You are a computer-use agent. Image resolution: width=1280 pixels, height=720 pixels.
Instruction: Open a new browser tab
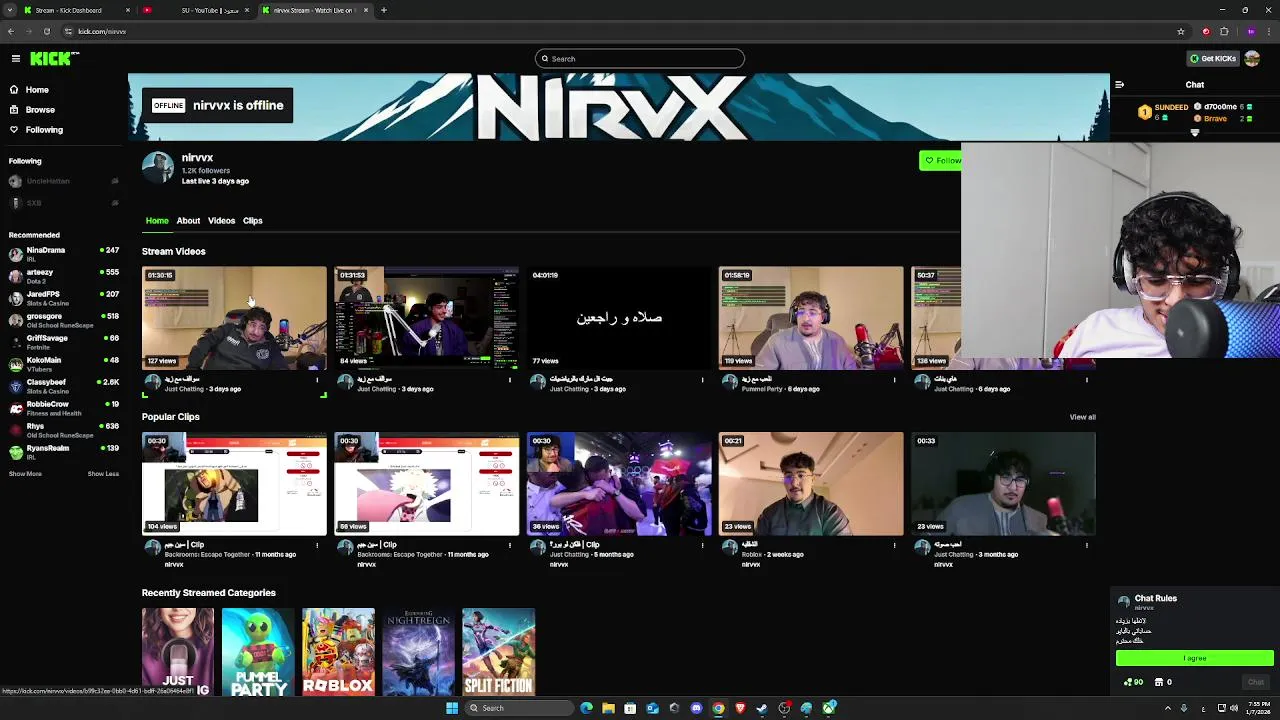(x=384, y=10)
